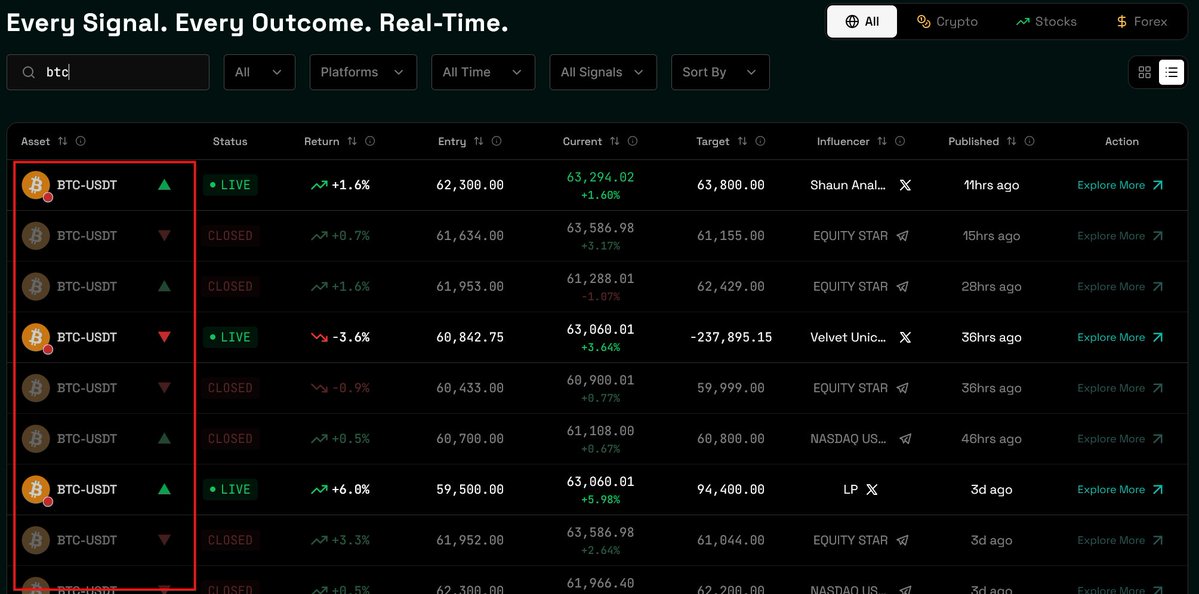Select the Crypto tab

coord(947,21)
